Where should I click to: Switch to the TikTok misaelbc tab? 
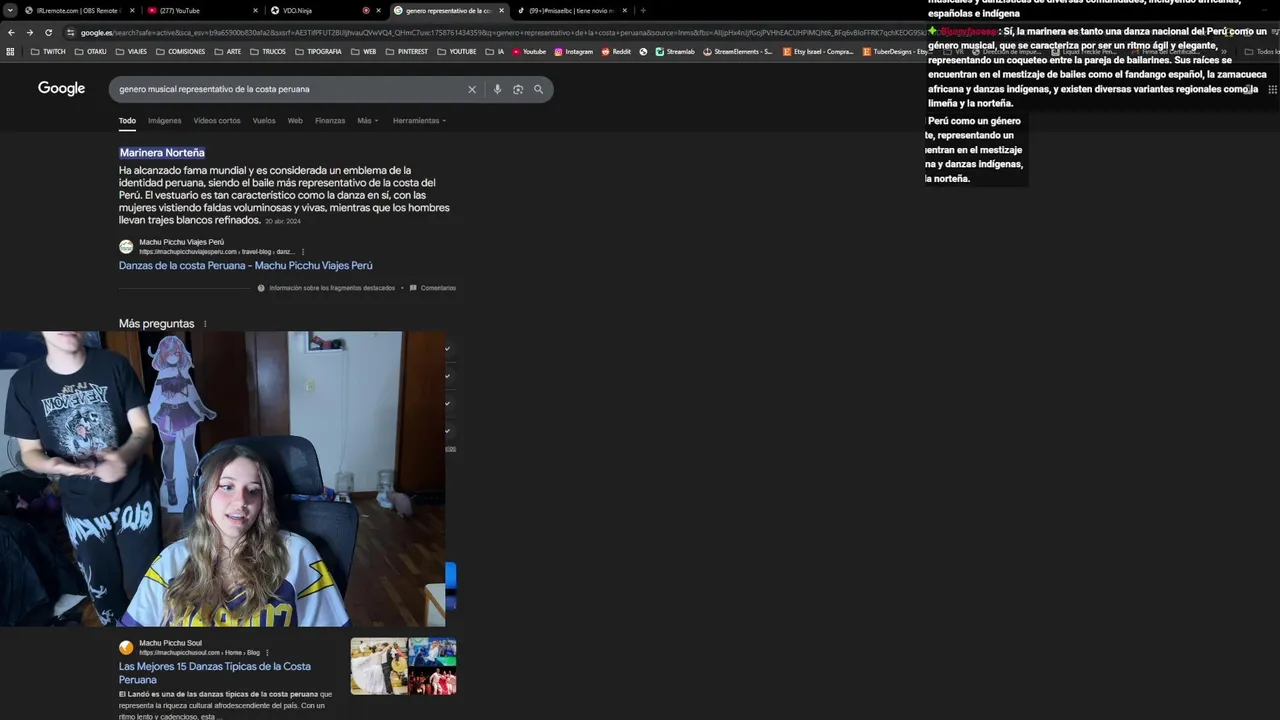(x=573, y=10)
